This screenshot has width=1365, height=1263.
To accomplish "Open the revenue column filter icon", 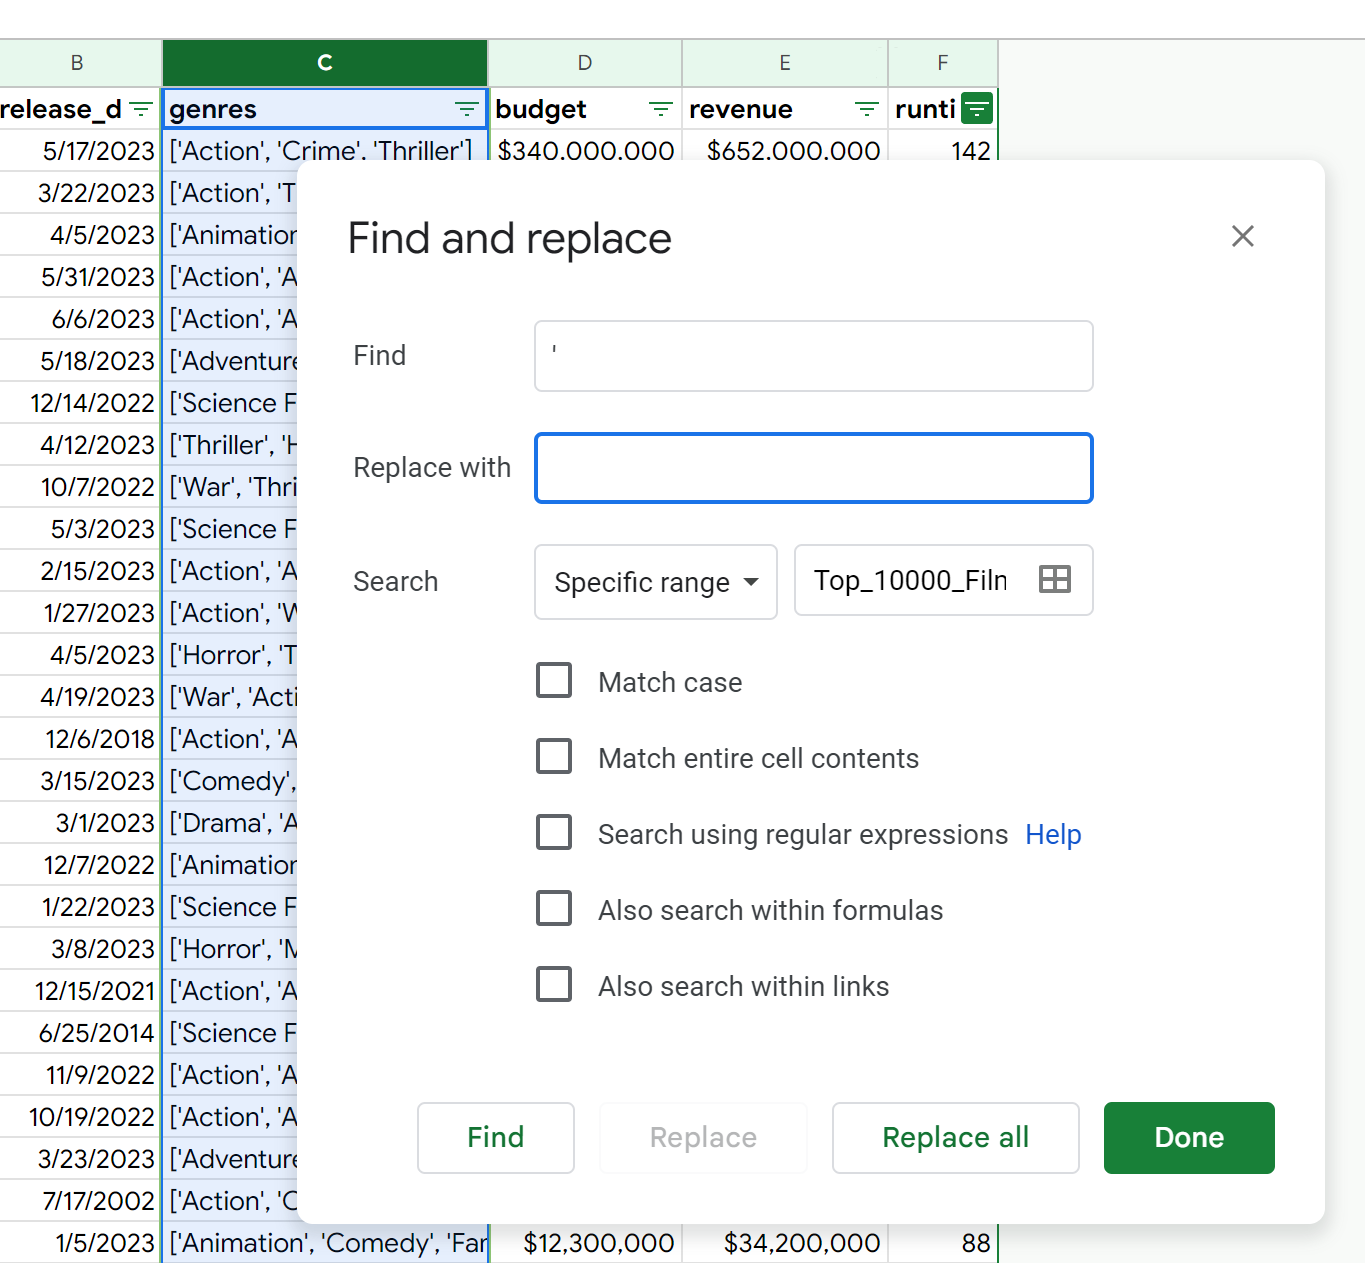I will click(866, 109).
